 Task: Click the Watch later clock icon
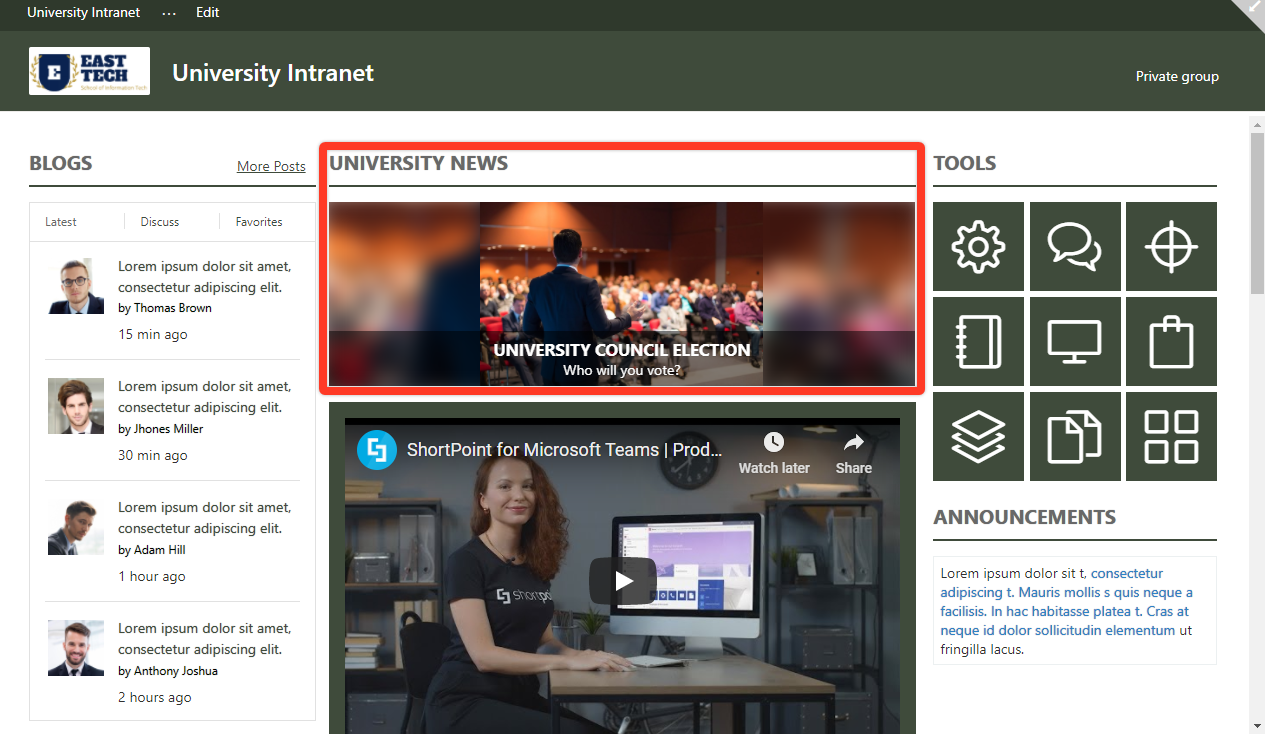click(x=774, y=441)
